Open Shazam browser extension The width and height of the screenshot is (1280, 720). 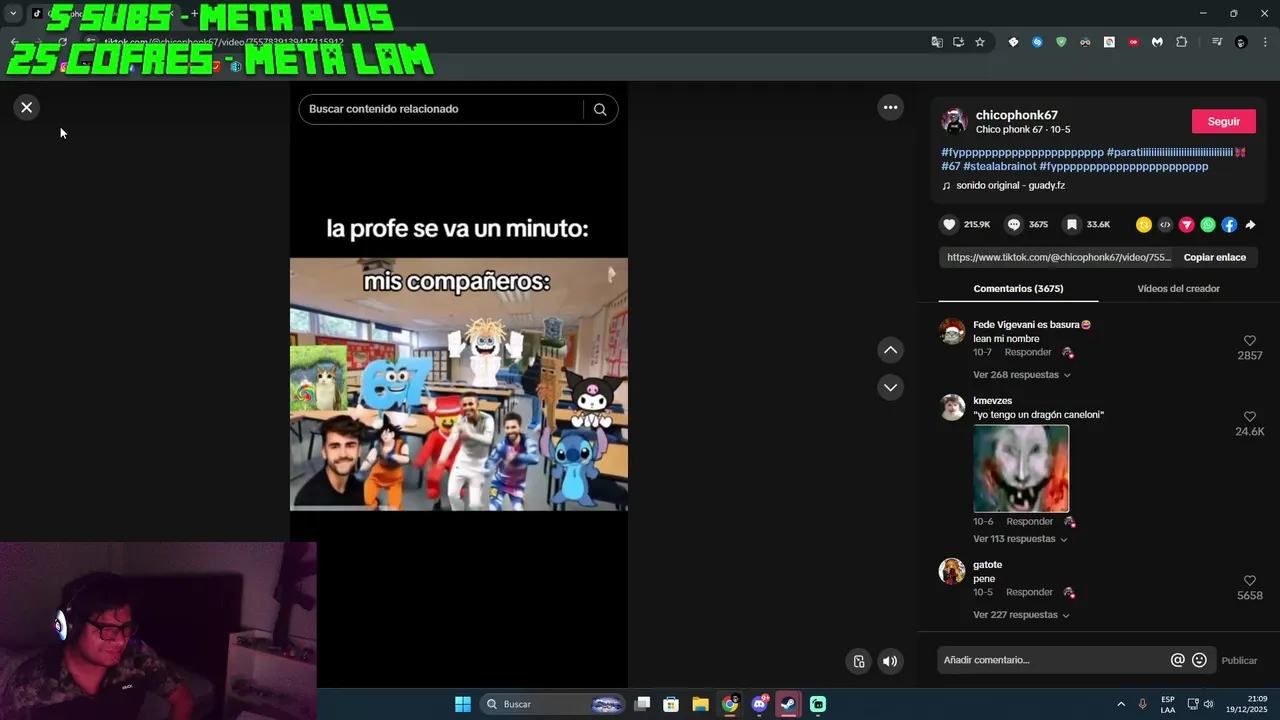click(x=1037, y=42)
